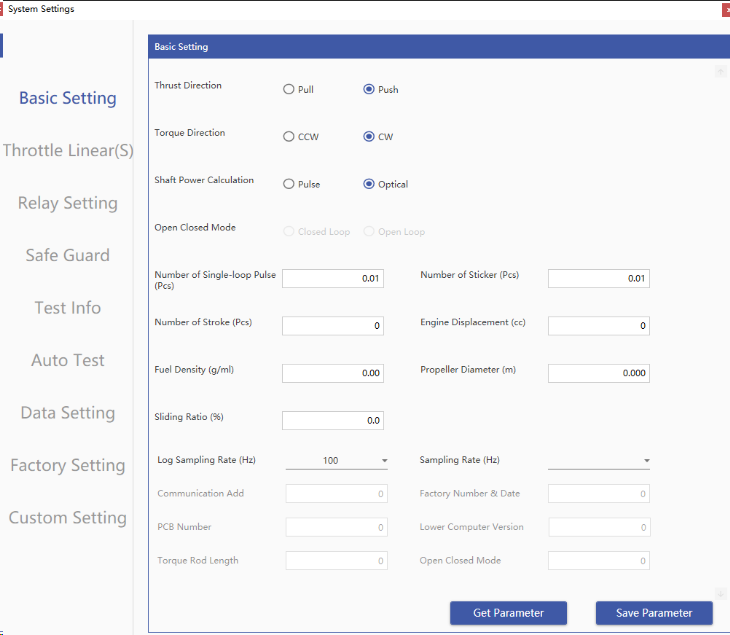
Task: Open Custom Setting in the sidebar
Action: pyautogui.click(x=68, y=518)
